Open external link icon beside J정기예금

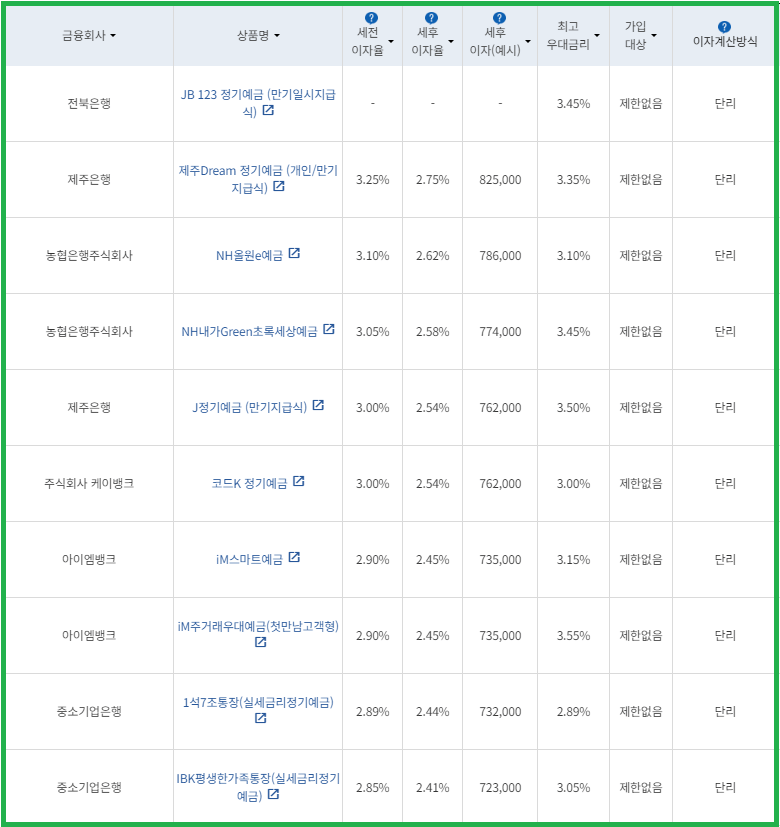click(x=318, y=406)
